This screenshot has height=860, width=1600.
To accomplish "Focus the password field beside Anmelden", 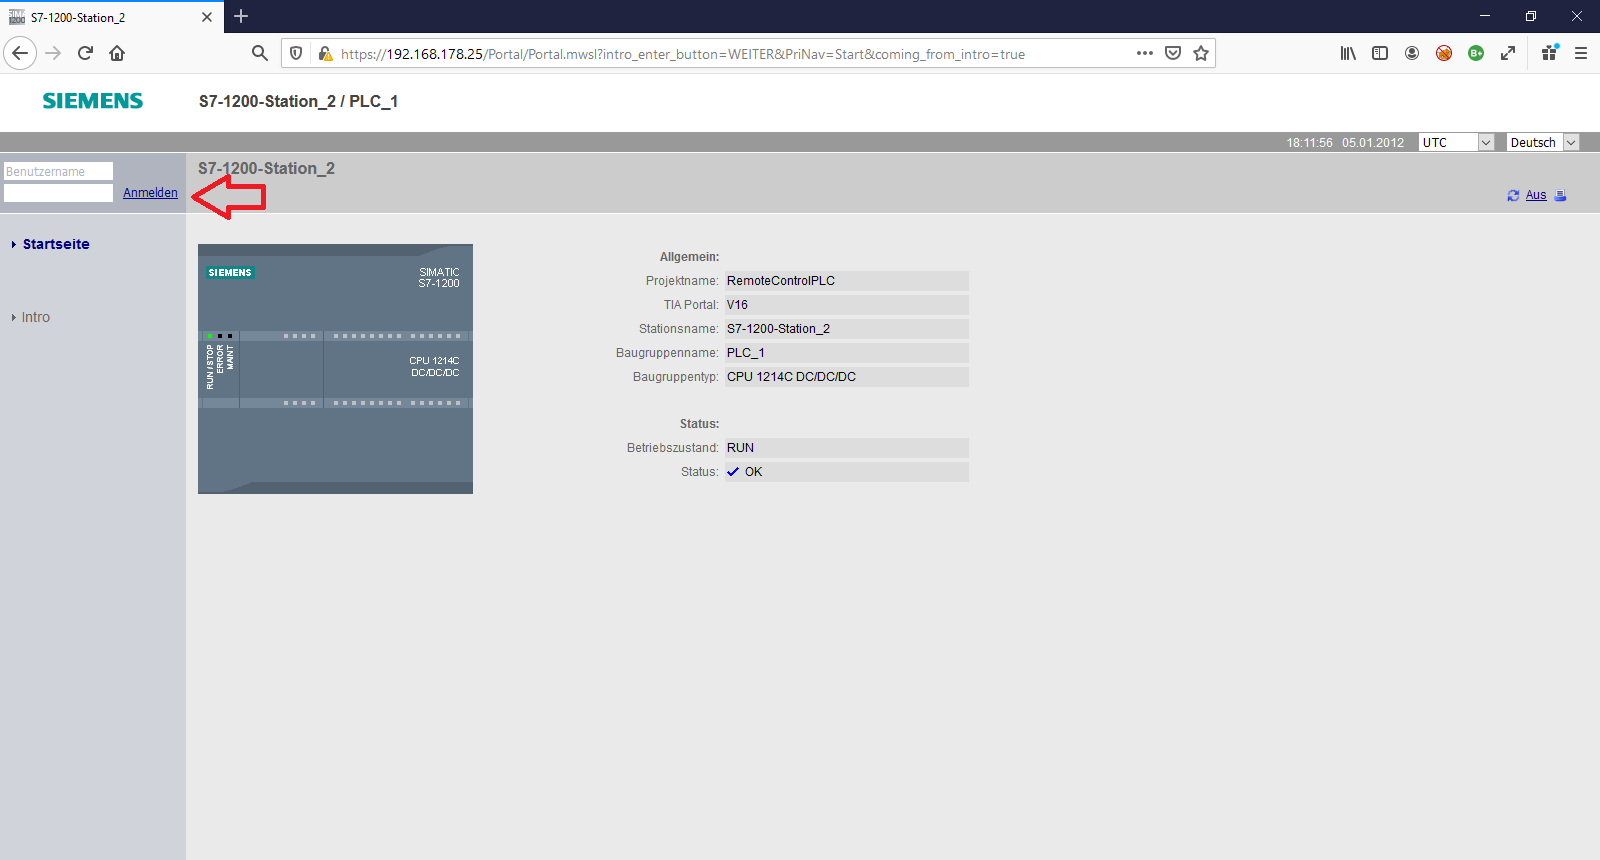I will [58, 193].
